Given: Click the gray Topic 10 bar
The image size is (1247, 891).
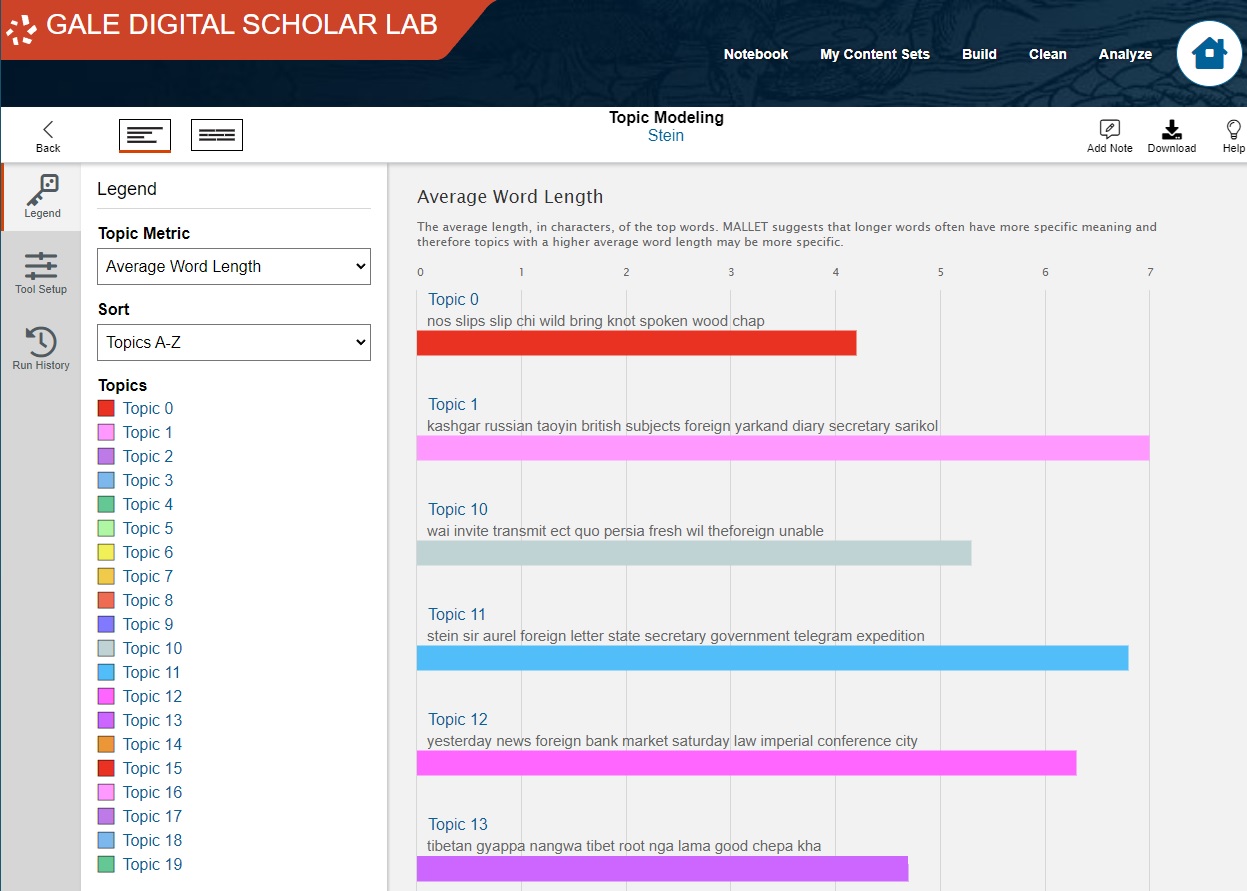Looking at the screenshot, I should (x=694, y=553).
